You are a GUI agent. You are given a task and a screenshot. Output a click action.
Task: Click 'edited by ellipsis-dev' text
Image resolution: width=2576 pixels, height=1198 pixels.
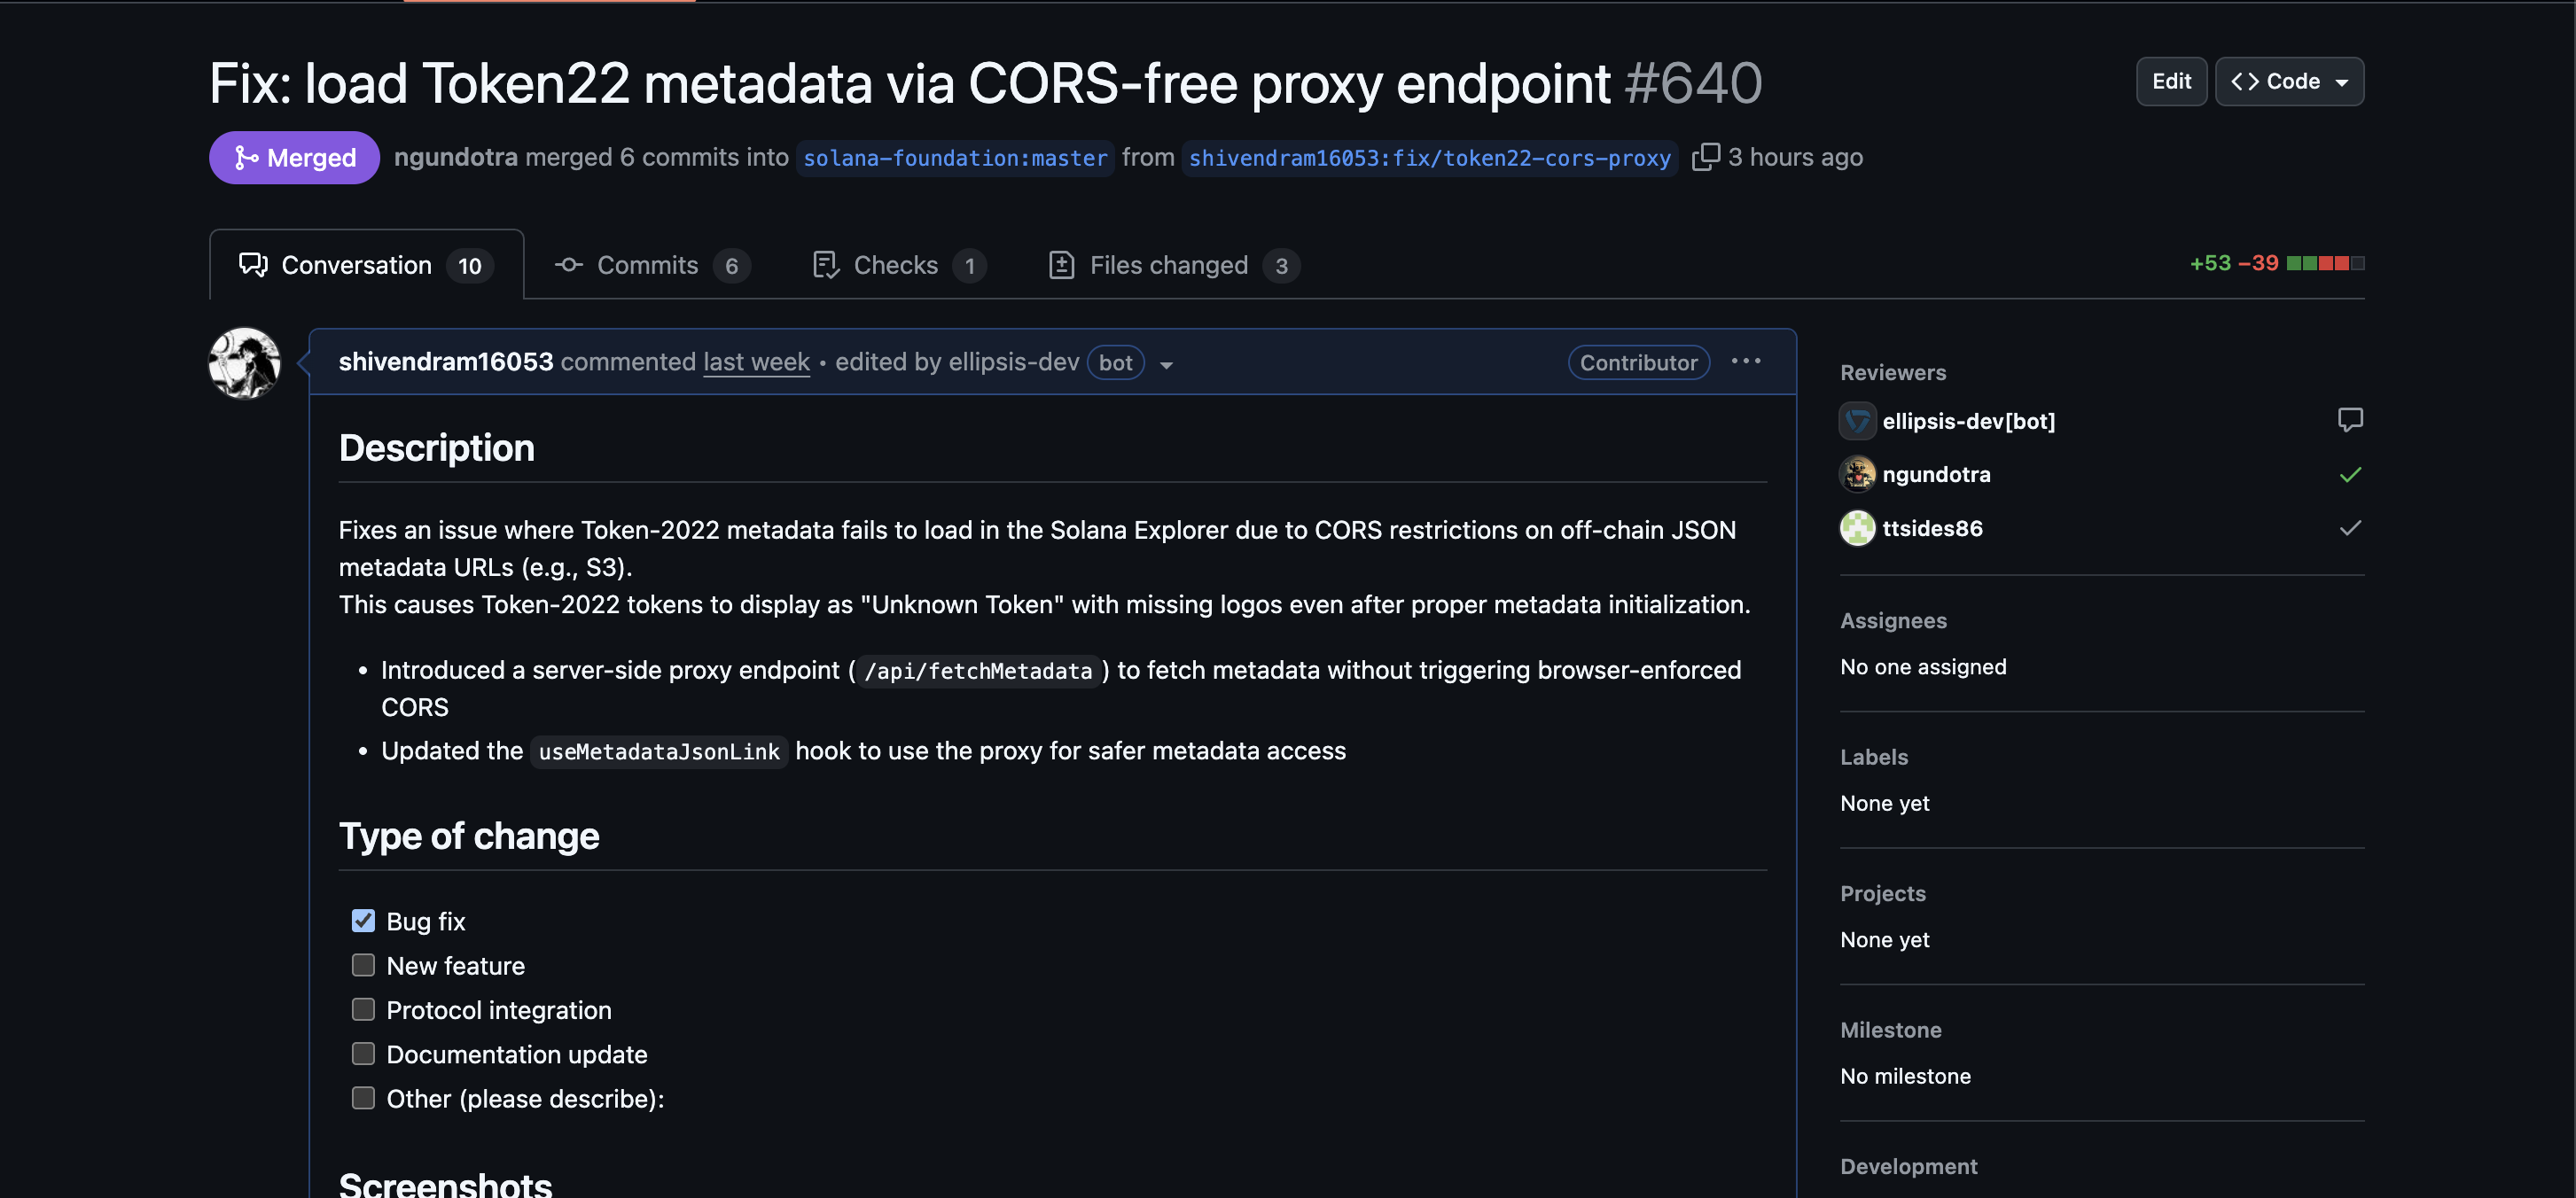(957, 361)
